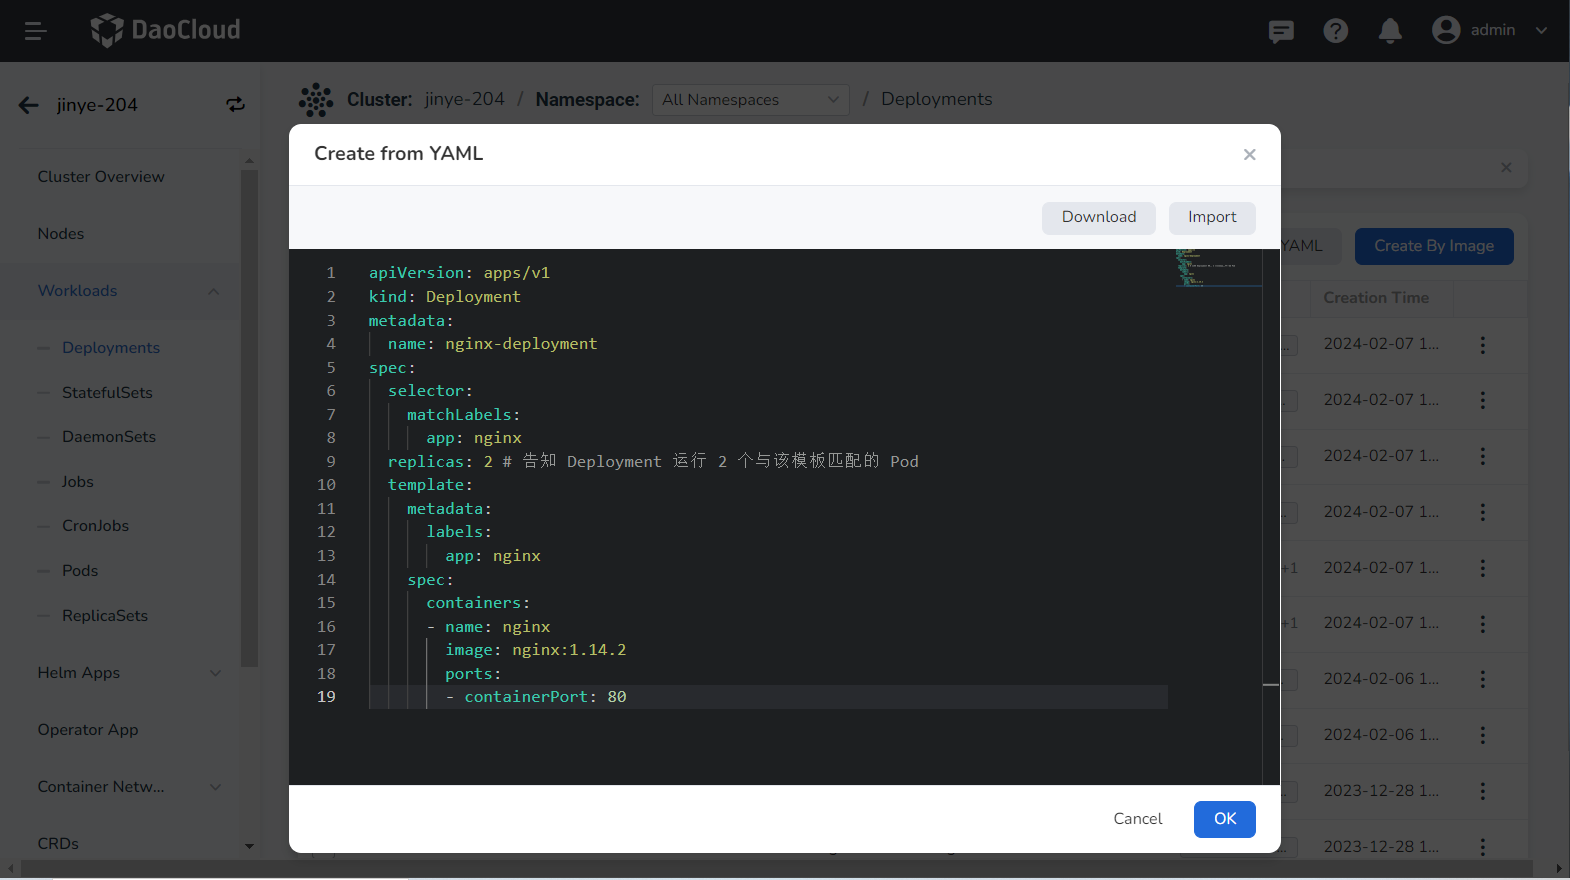Expand the Container Network sidebar section
The width and height of the screenshot is (1570, 880).
point(215,787)
